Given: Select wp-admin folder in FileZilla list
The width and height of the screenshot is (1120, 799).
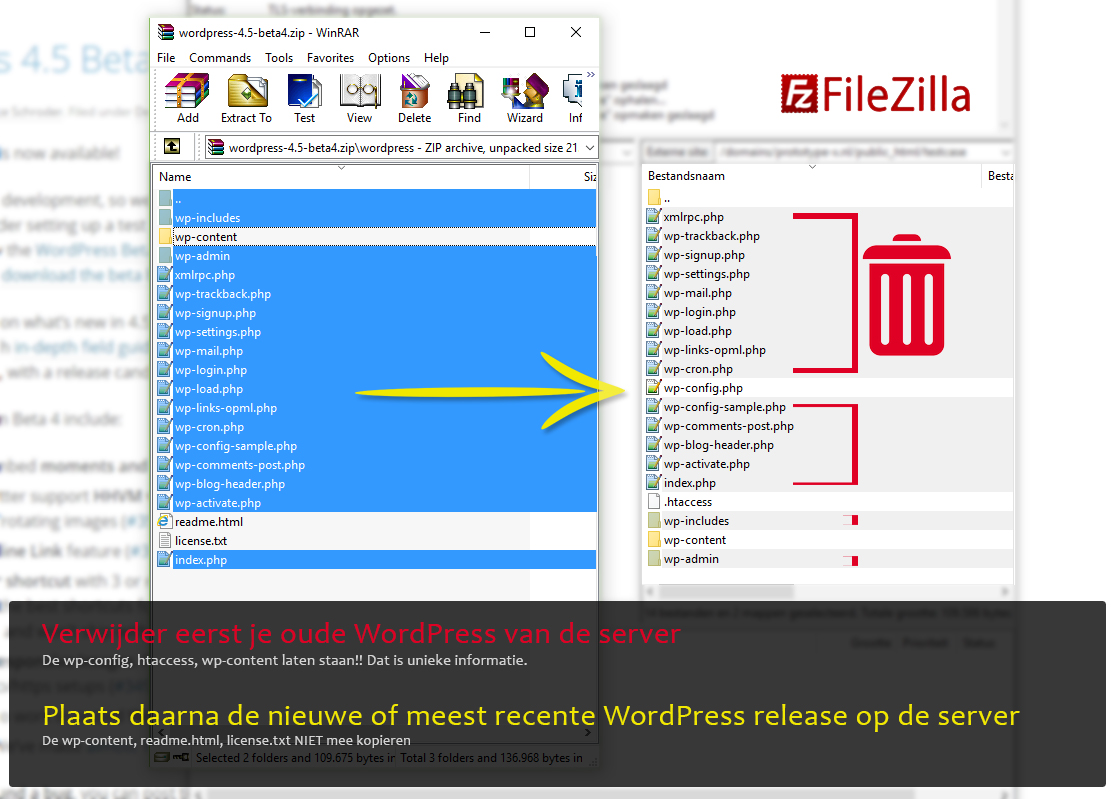Looking at the screenshot, I should click(828, 559).
